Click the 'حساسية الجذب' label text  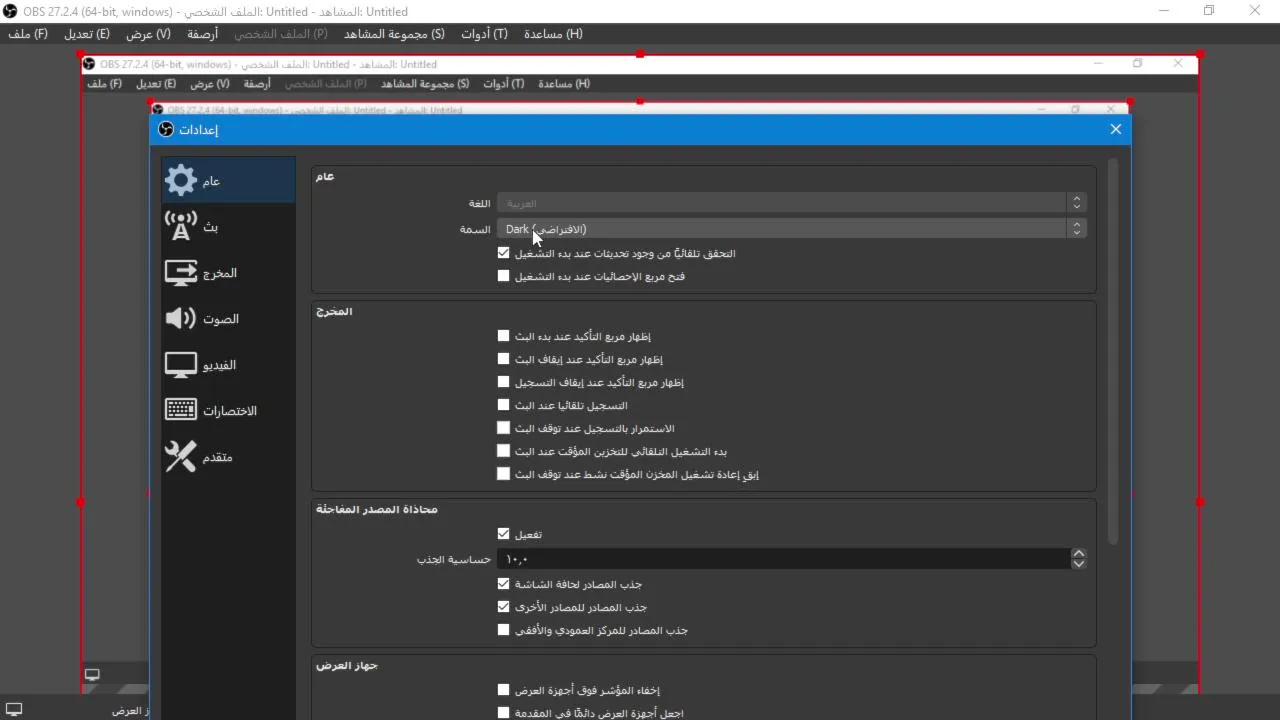point(454,559)
